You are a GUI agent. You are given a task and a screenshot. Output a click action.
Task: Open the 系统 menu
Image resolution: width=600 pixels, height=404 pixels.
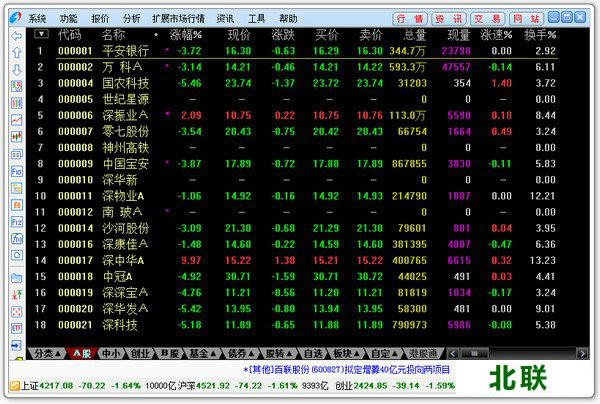36,18
